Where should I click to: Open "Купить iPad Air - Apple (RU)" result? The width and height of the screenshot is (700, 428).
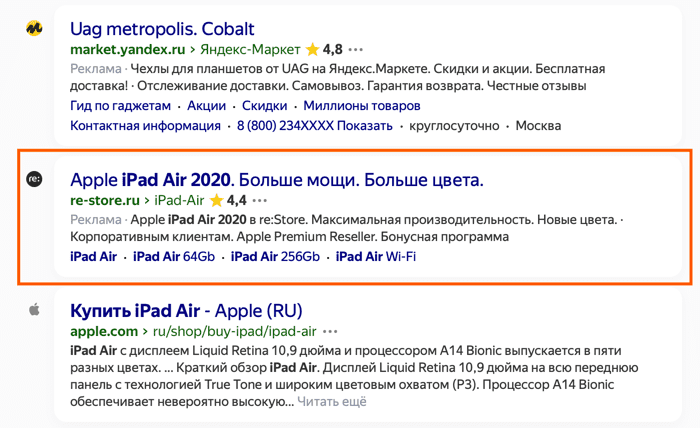pyautogui.click(x=186, y=310)
